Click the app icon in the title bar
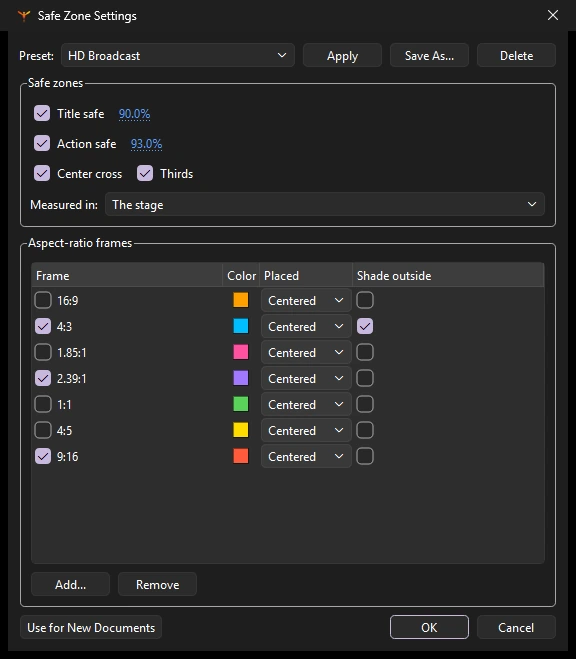The width and height of the screenshot is (576, 659). tap(24, 16)
